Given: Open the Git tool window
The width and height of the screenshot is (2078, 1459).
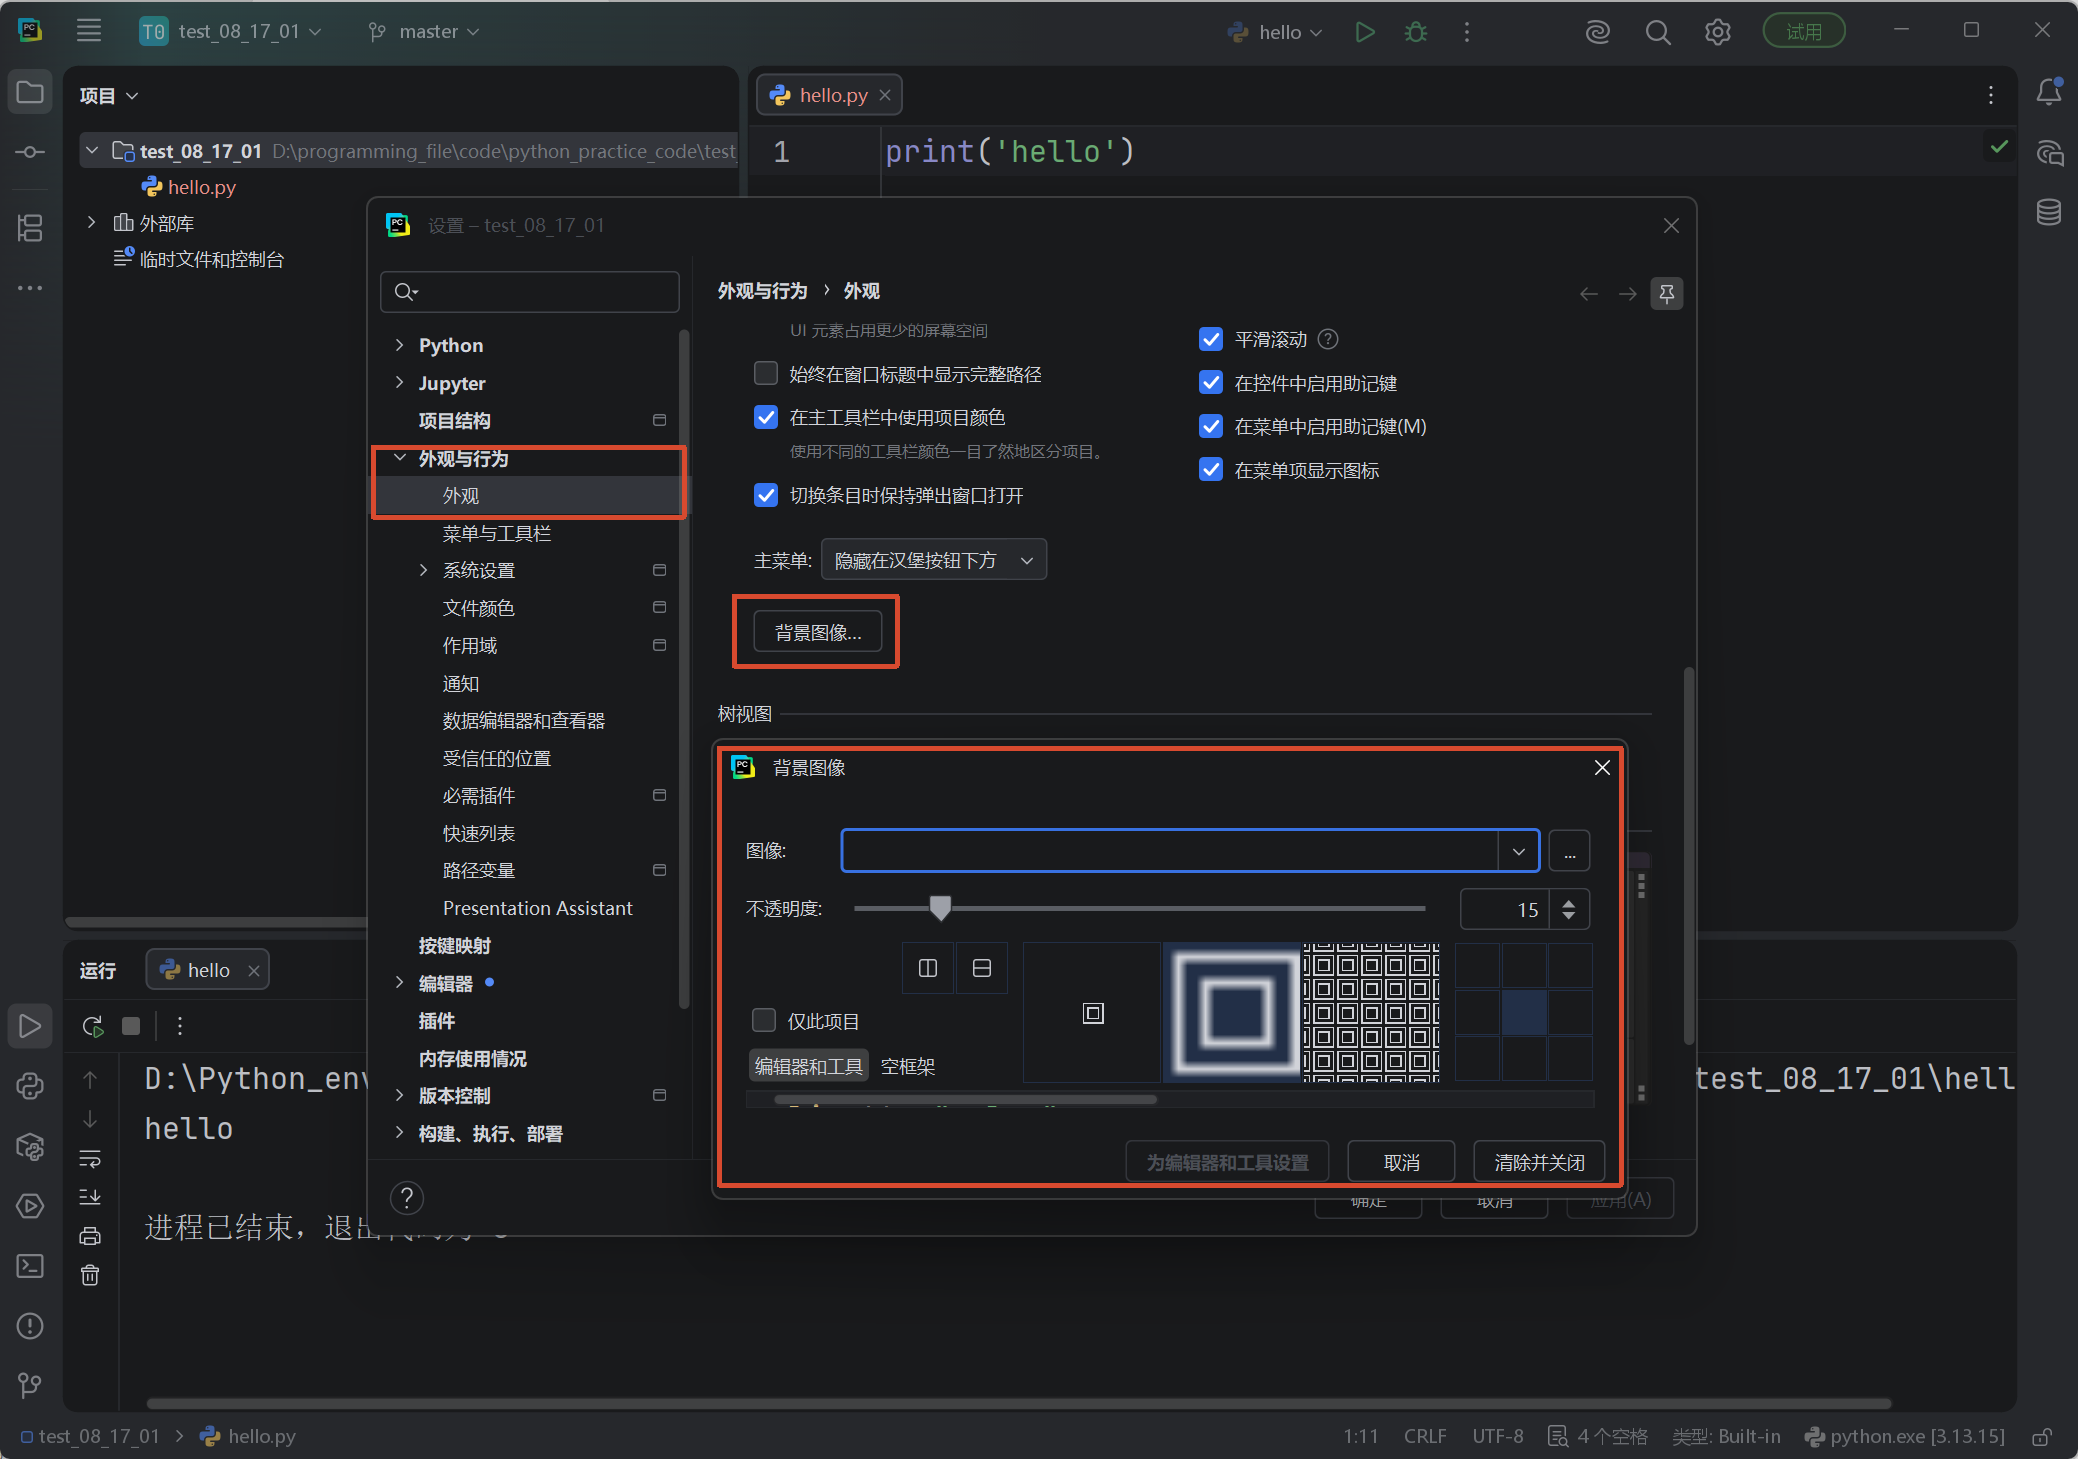Looking at the screenshot, I should point(30,1385).
